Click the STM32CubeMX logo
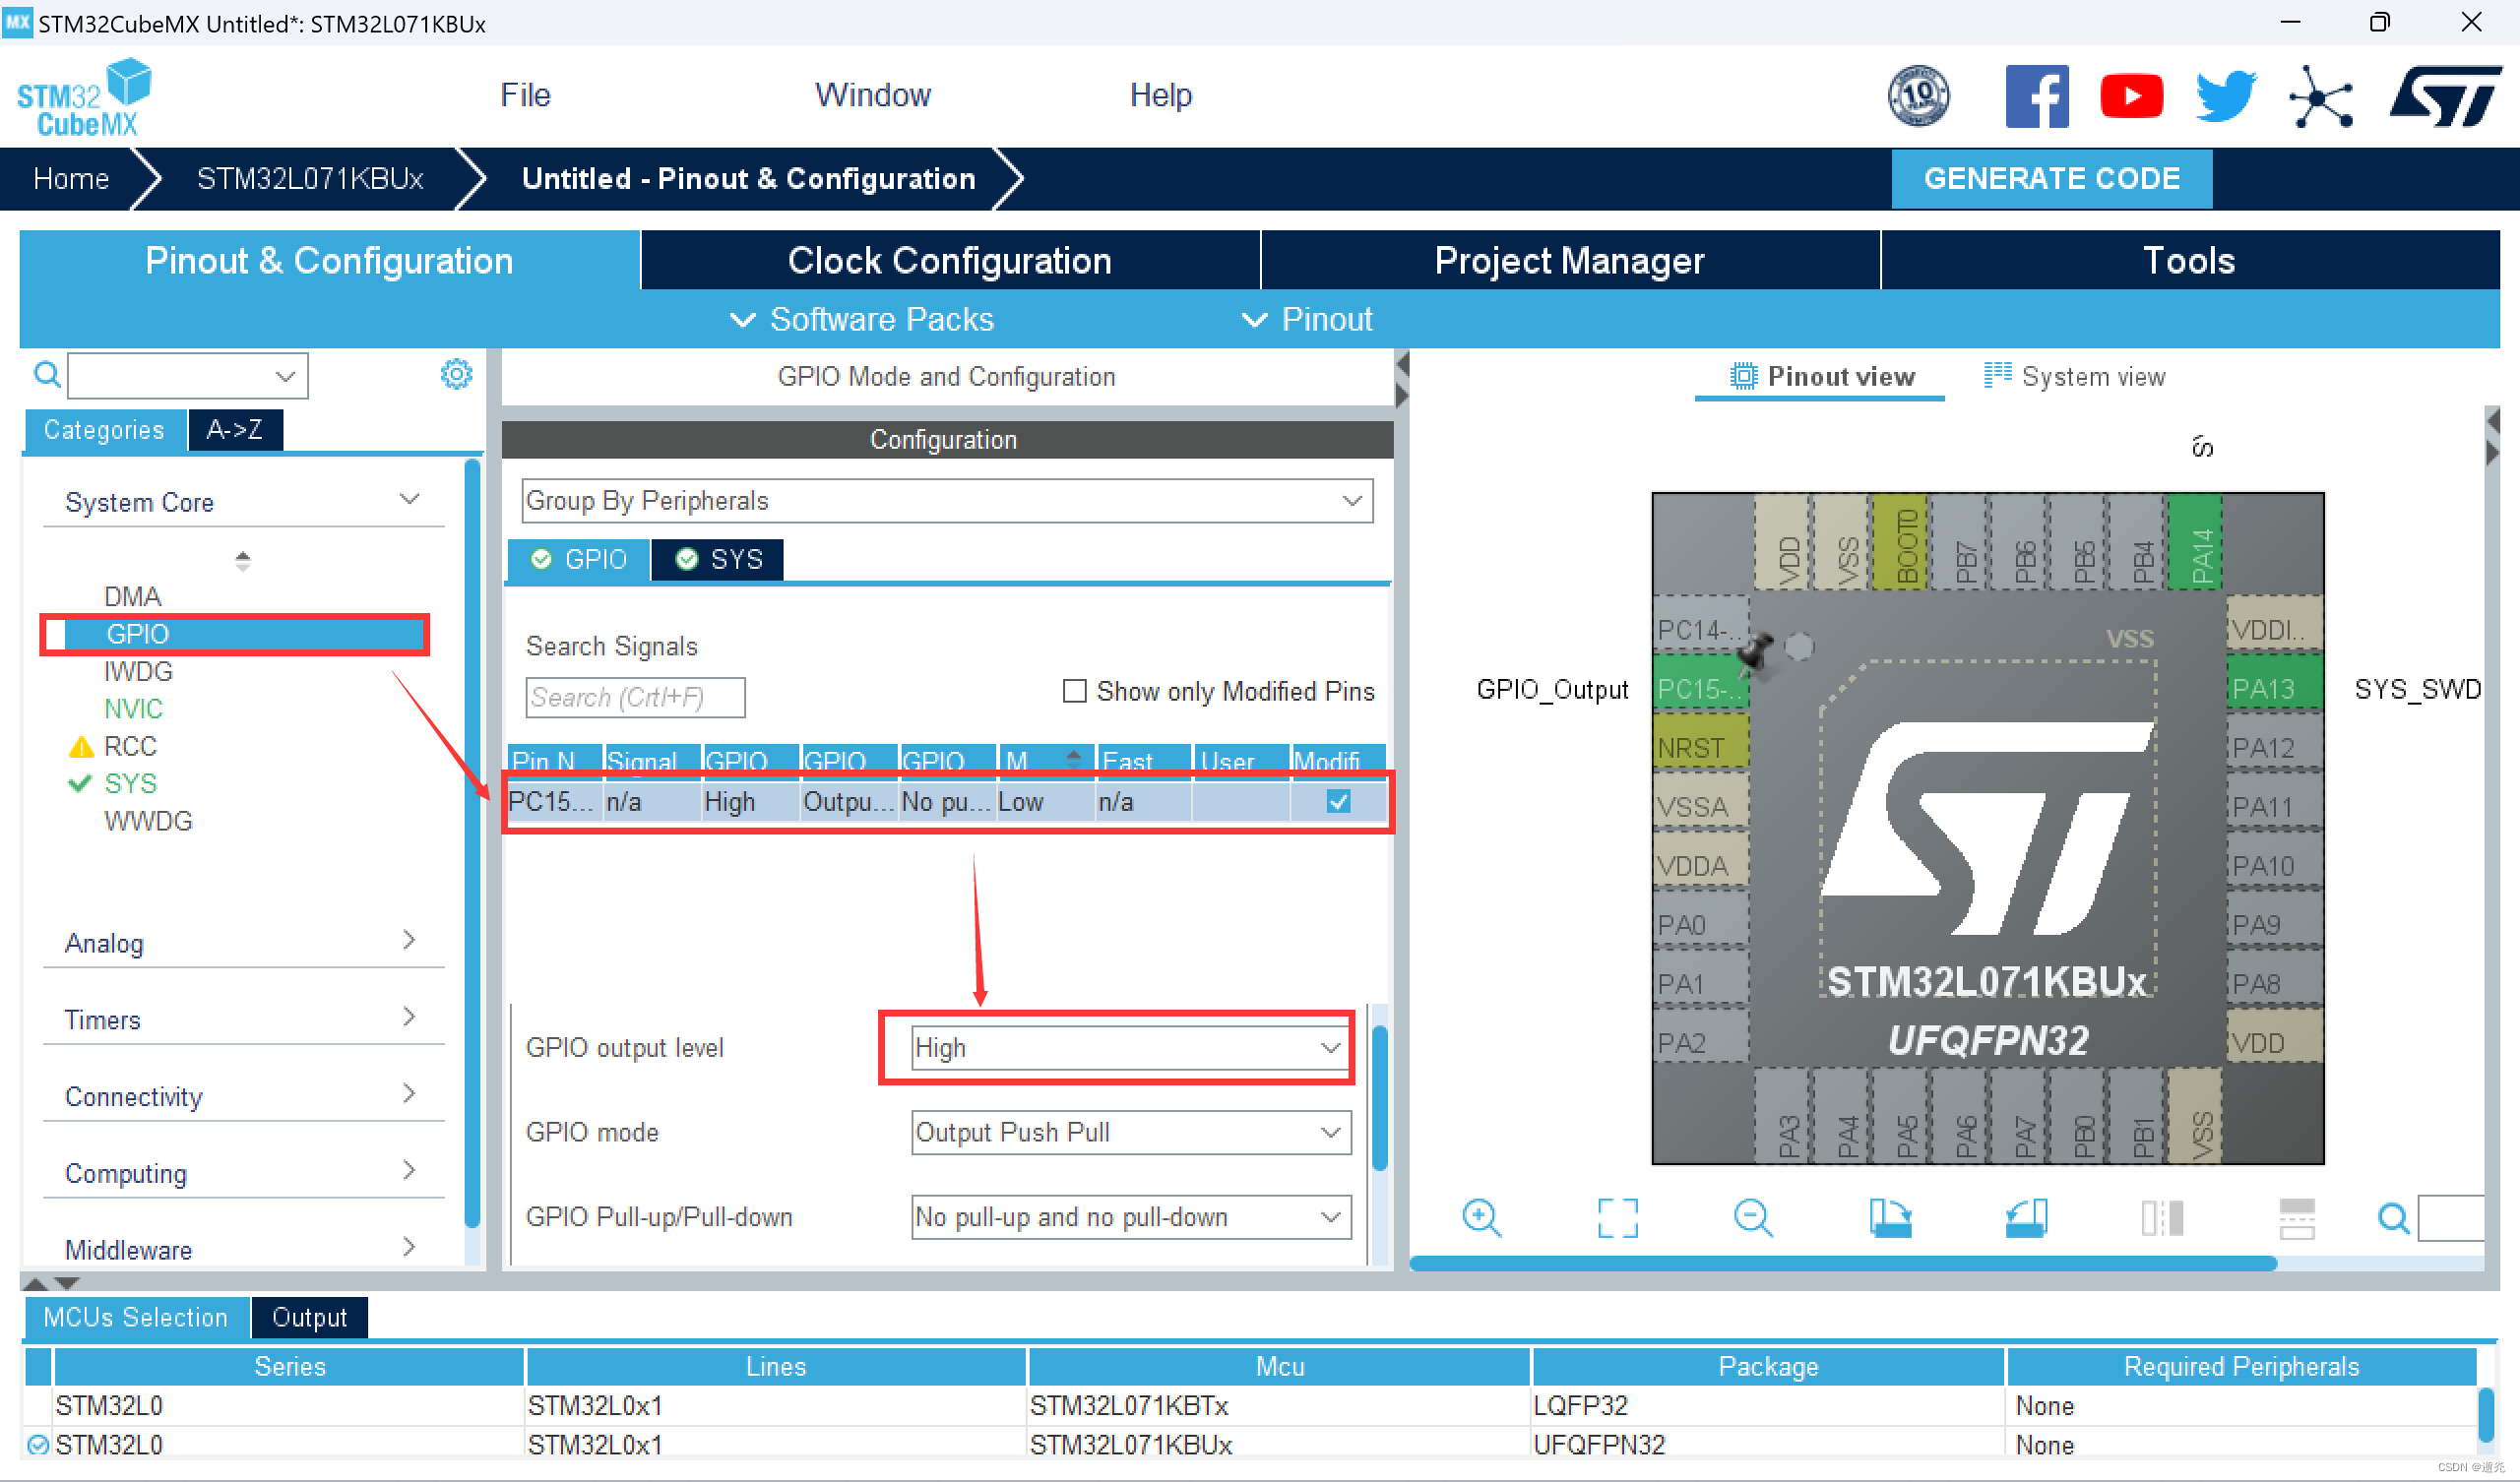This screenshot has width=2520, height=1482. (84, 97)
